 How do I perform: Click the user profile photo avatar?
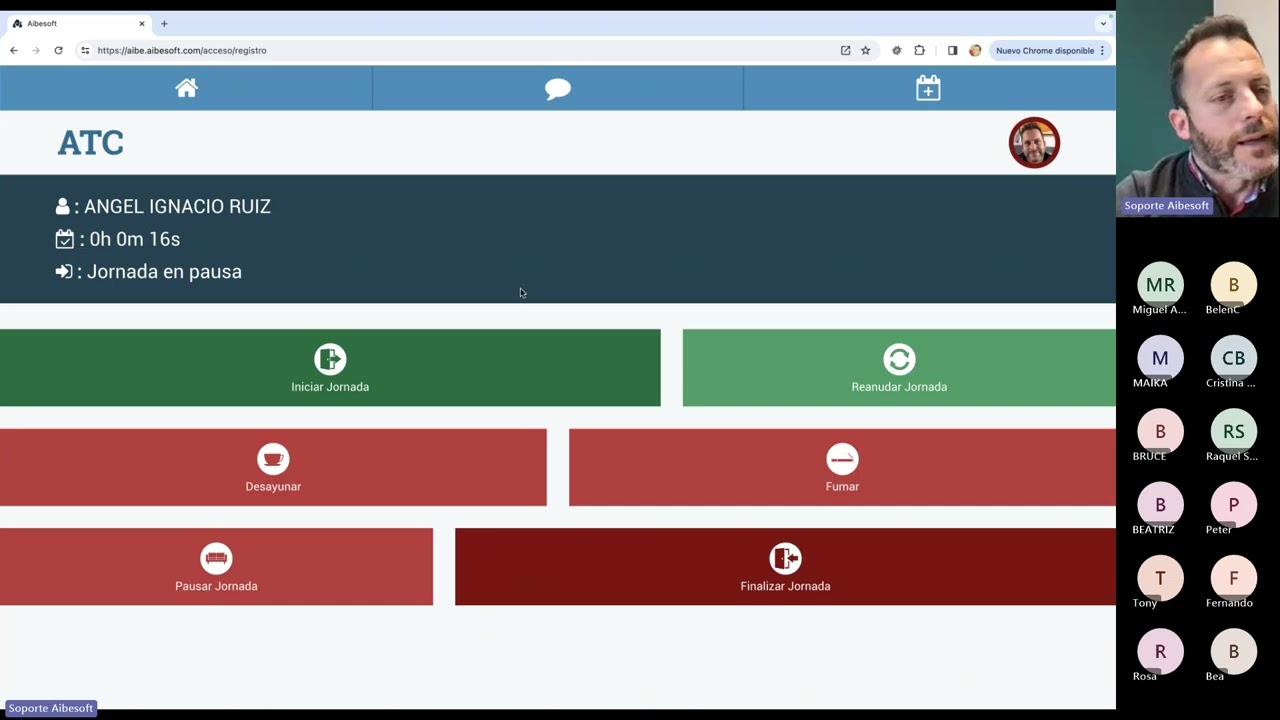click(1034, 143)
